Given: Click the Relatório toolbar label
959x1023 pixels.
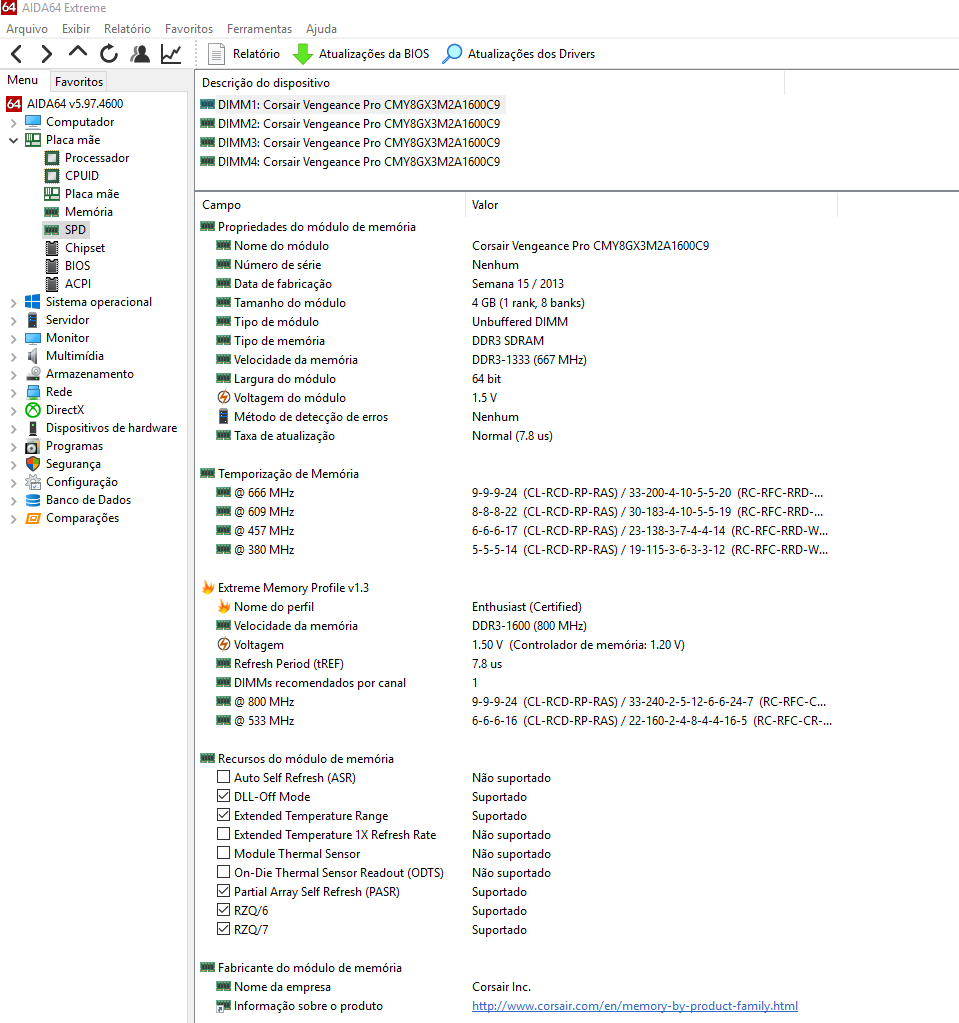Looking at the screenshot, I should (x=256, y=53).
